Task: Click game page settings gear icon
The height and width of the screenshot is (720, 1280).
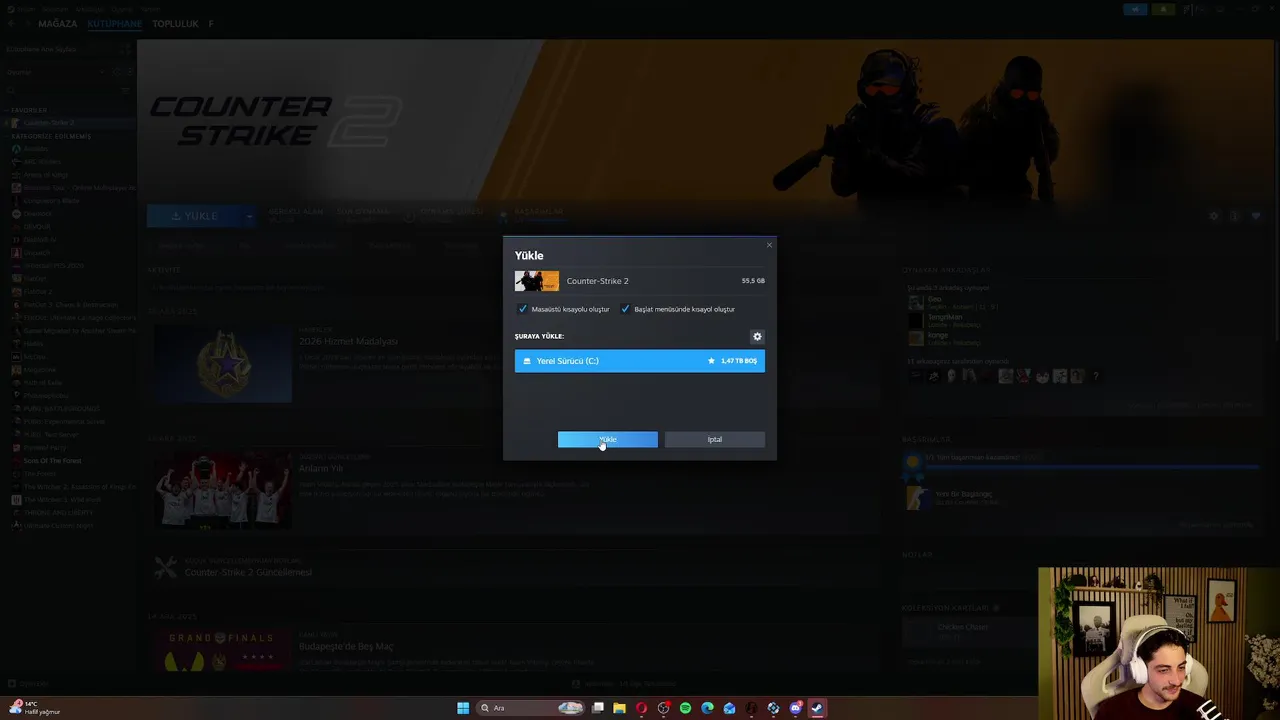Action: 1214,216
